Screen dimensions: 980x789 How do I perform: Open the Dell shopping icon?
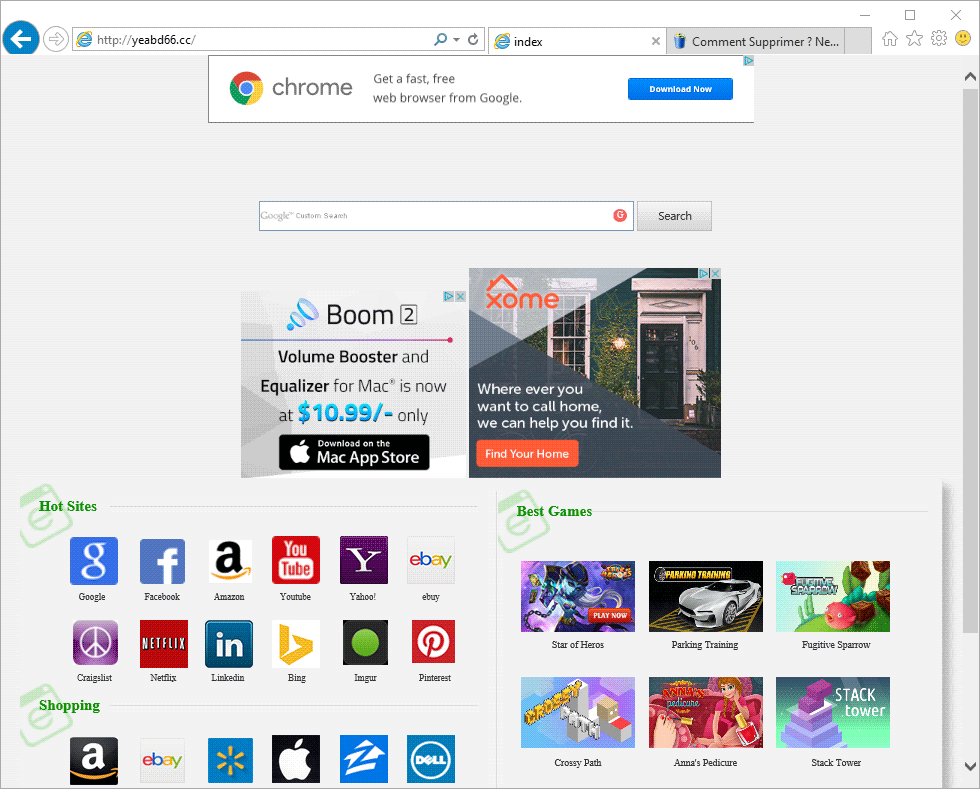pos(431,759)
